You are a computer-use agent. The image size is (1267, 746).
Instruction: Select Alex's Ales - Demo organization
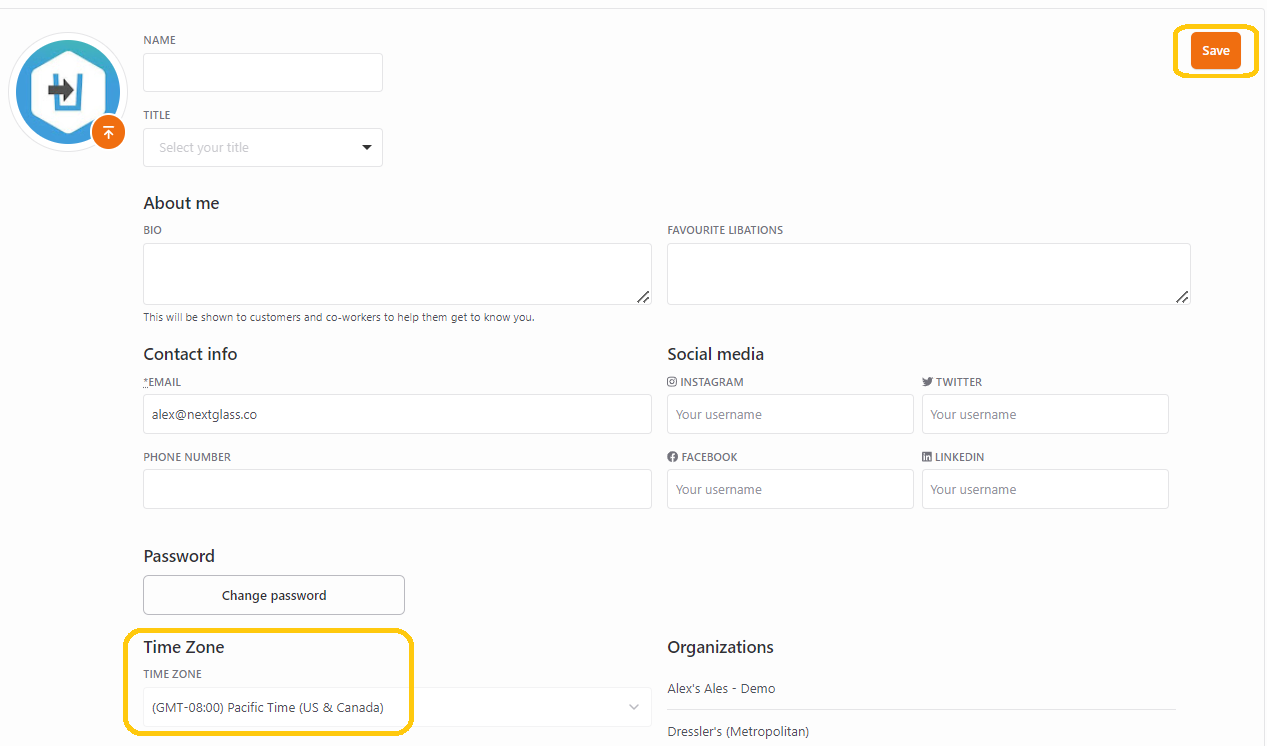(x=721, y=688)
